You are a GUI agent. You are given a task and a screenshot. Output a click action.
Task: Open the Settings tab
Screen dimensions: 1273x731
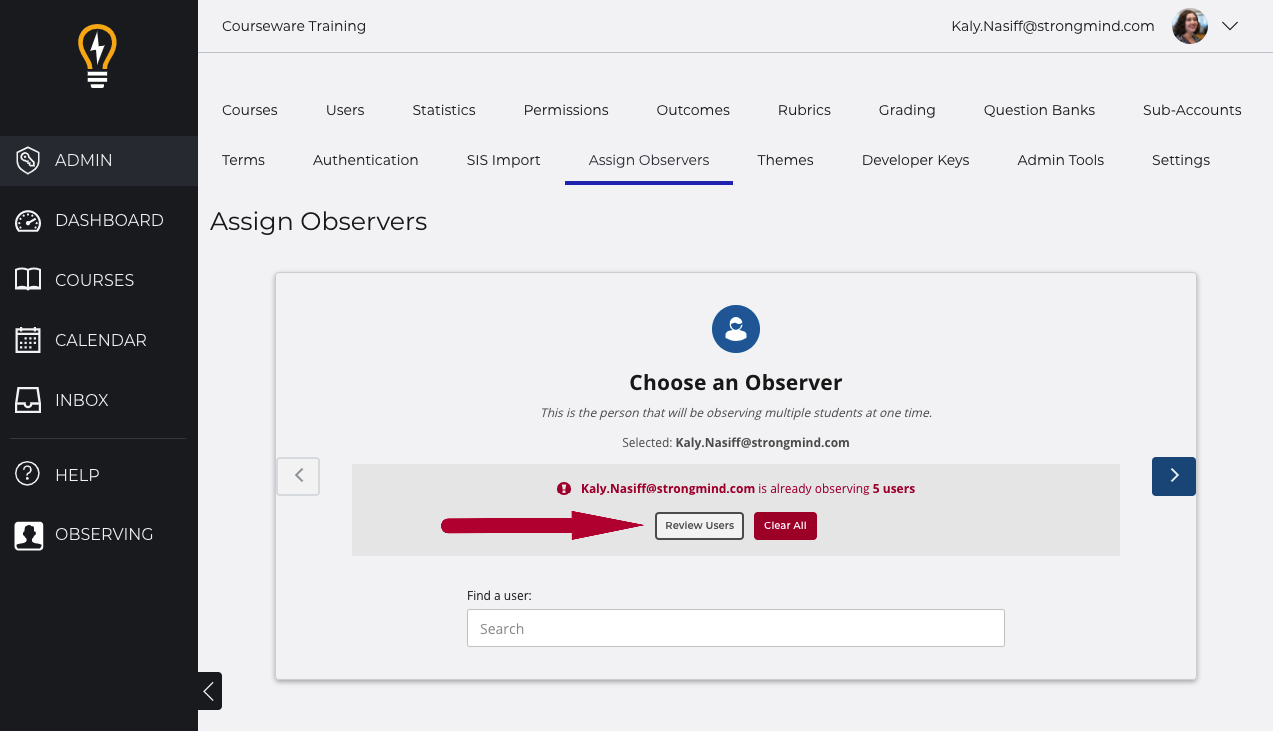1181,160
